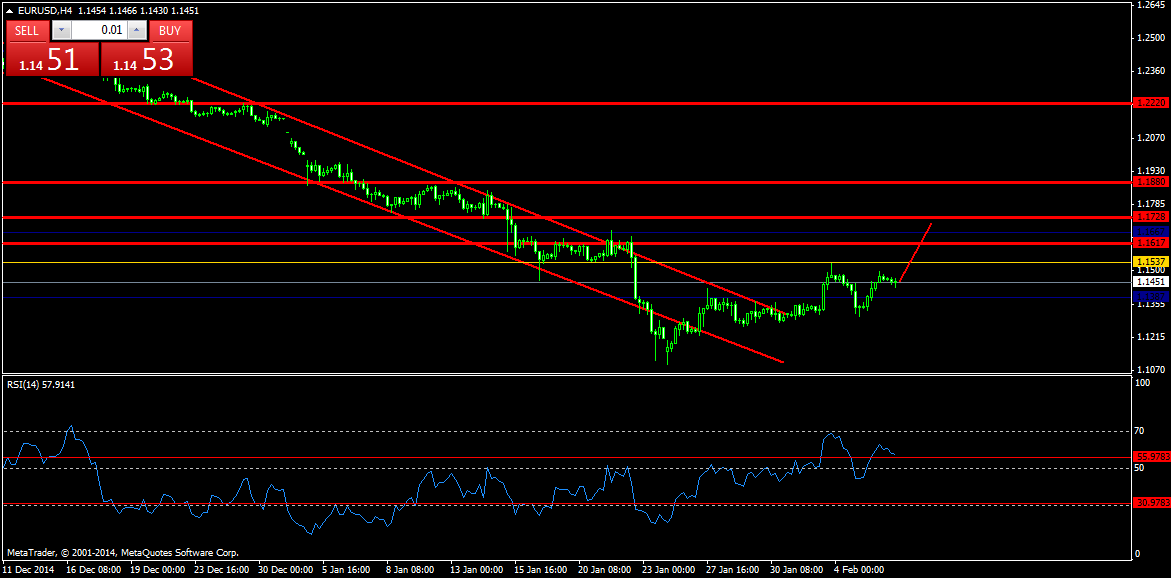Click the buy price 1.14 53 tile

coord(146,59)
